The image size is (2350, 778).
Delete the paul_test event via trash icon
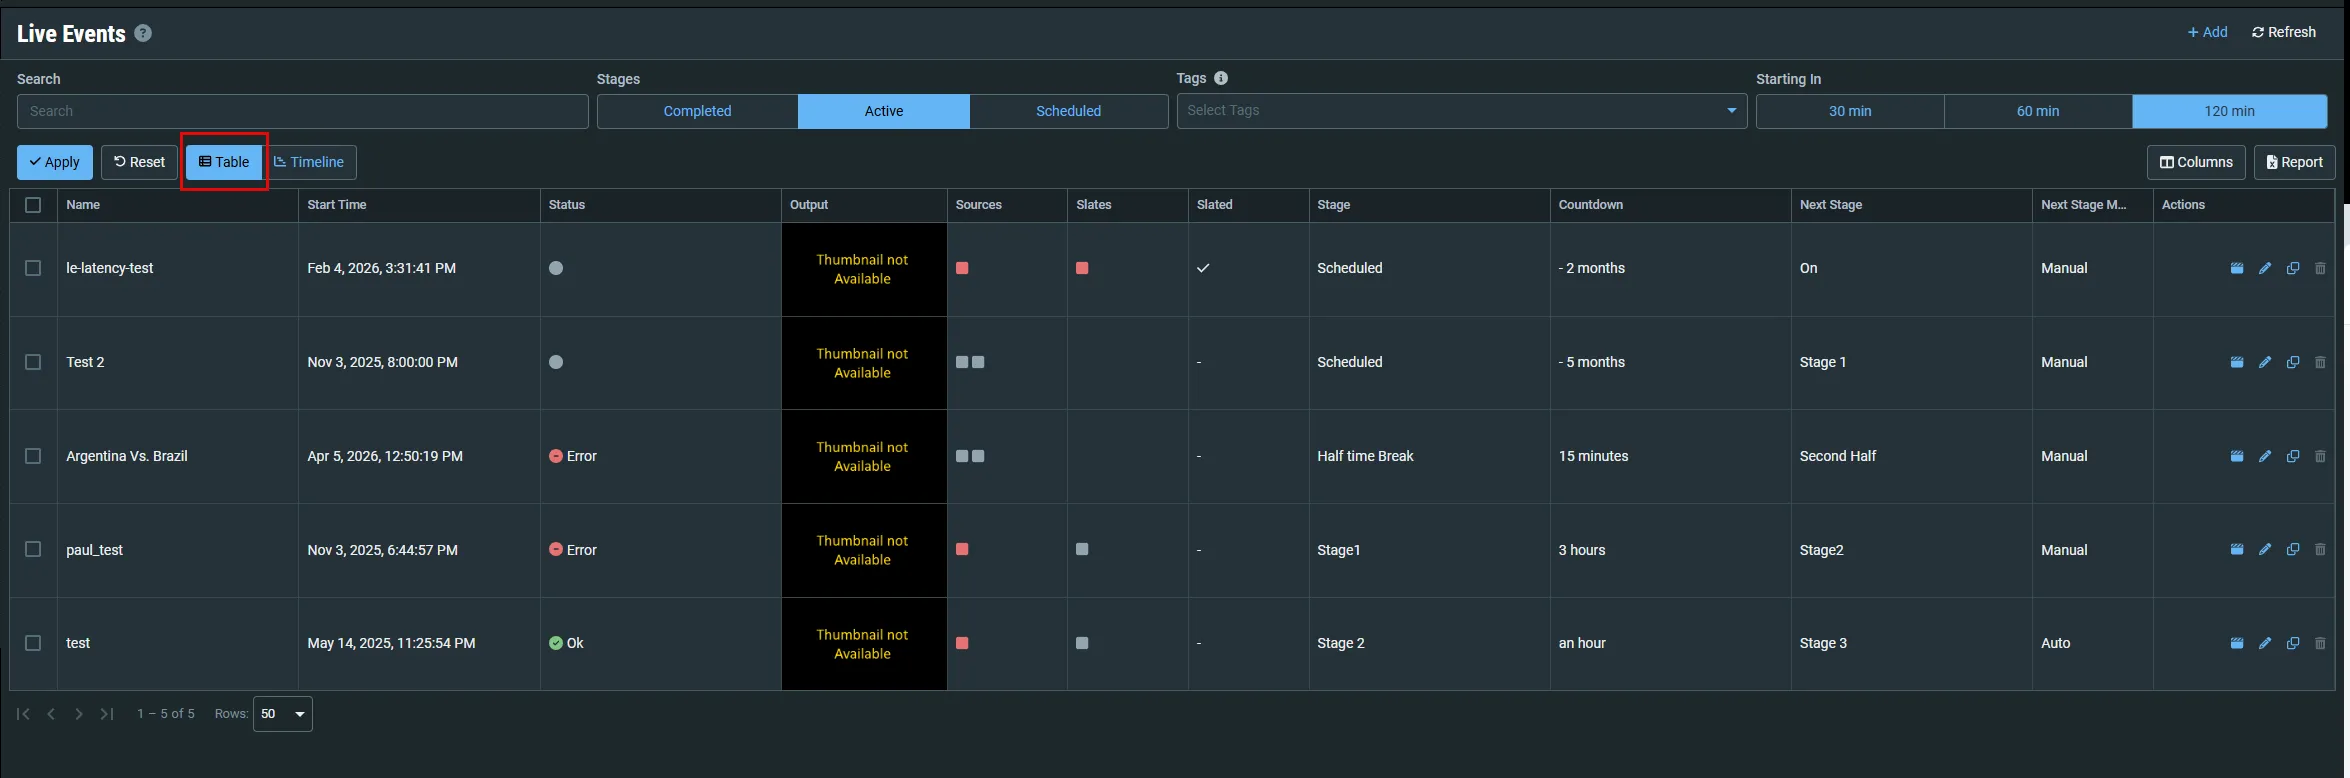pos(2320,549)
